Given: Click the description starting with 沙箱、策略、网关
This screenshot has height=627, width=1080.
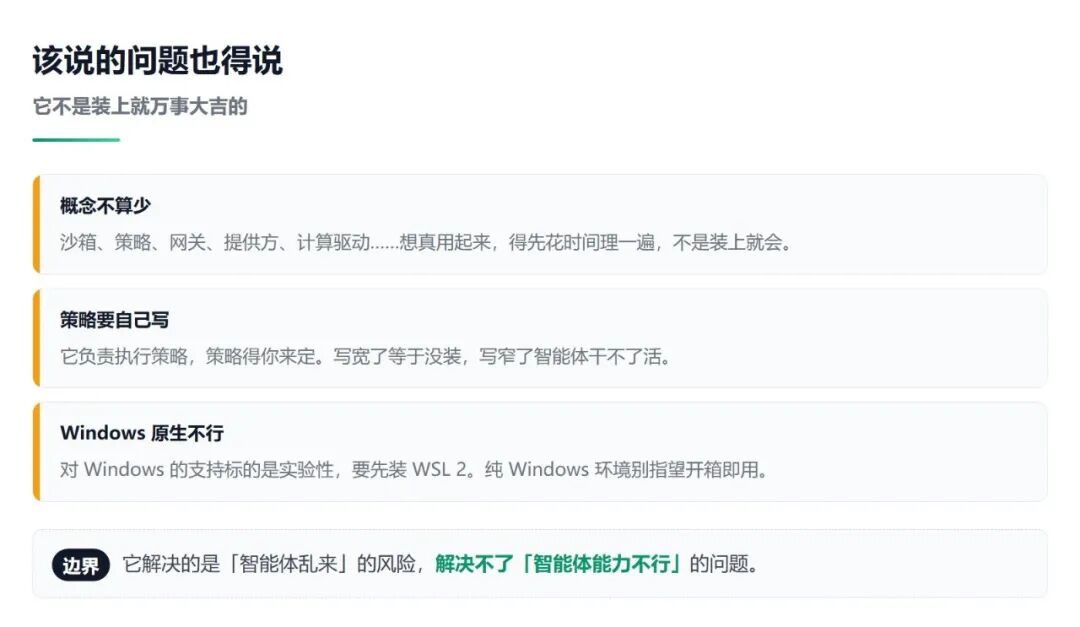Looking at the screenshot, I should (x=426, y=243).
